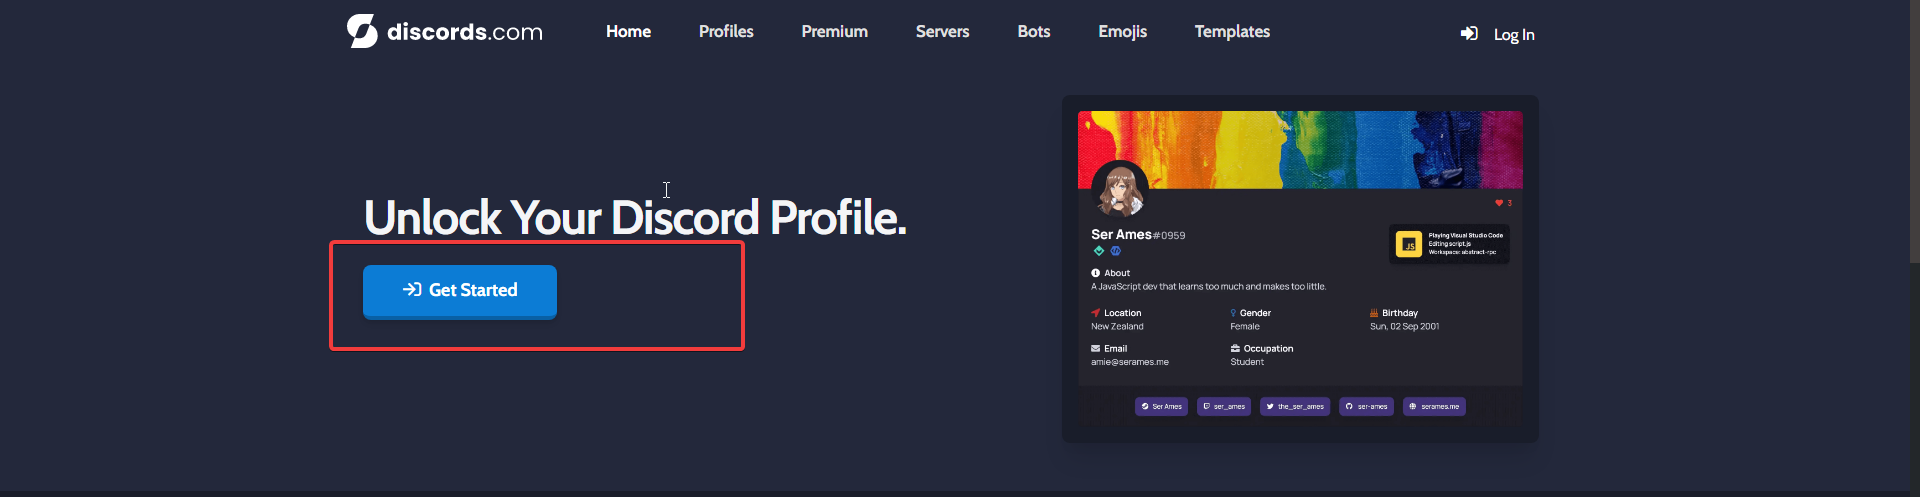1920x497 pixels.
Task: Click the Student occupation value
Action: point(1247,362)
